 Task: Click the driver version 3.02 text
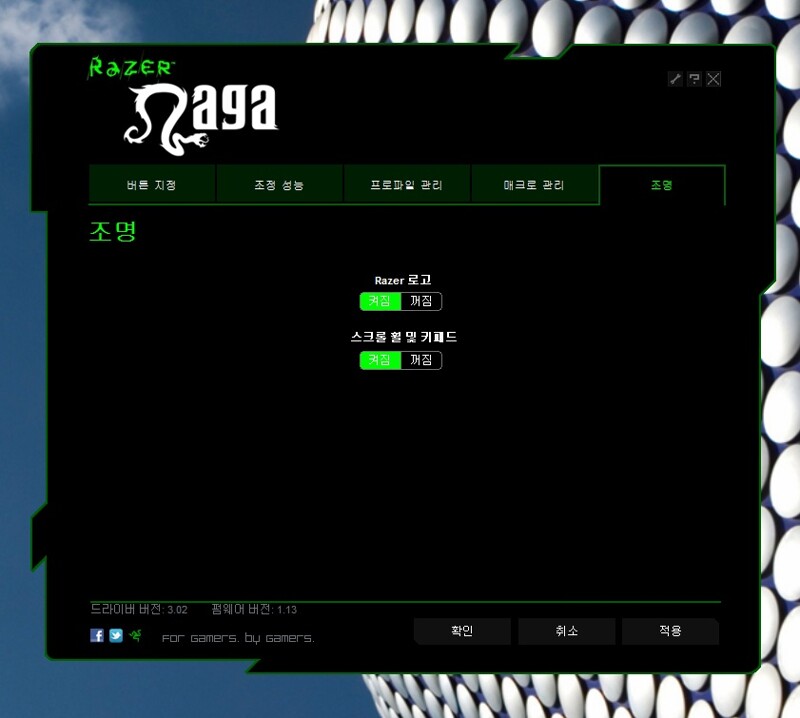tap(139, 609)
